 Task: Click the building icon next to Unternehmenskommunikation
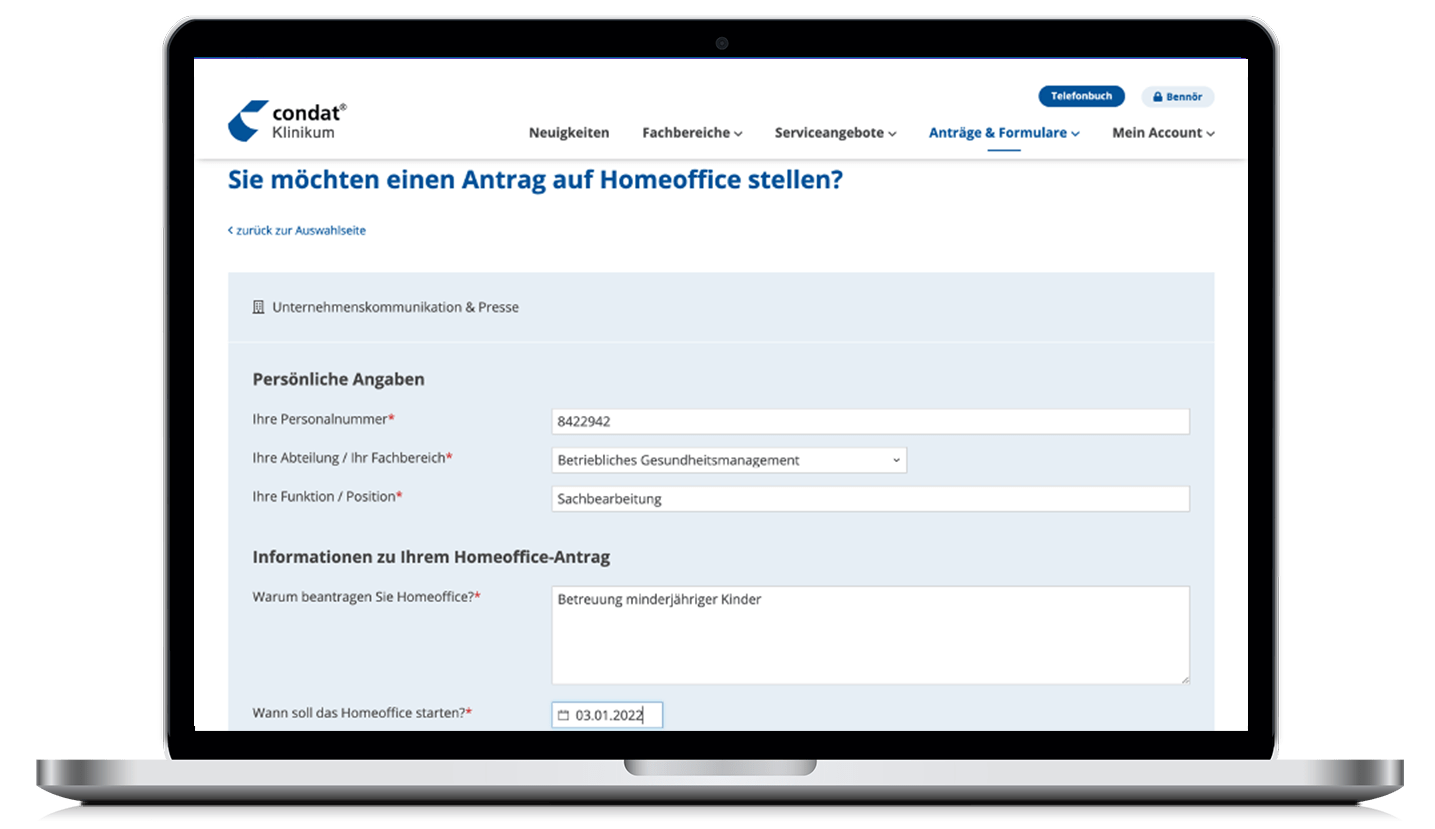pos(258,307)
